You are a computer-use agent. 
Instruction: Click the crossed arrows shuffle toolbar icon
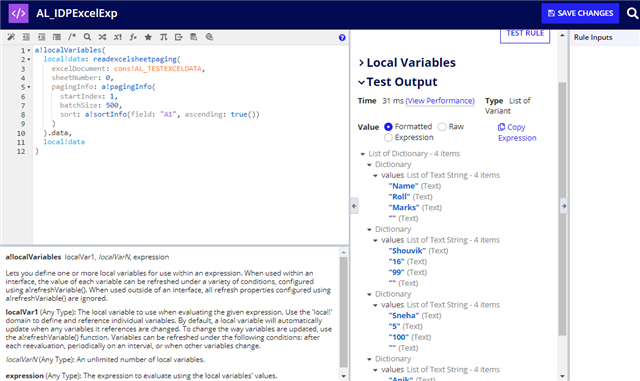[102, 37]
